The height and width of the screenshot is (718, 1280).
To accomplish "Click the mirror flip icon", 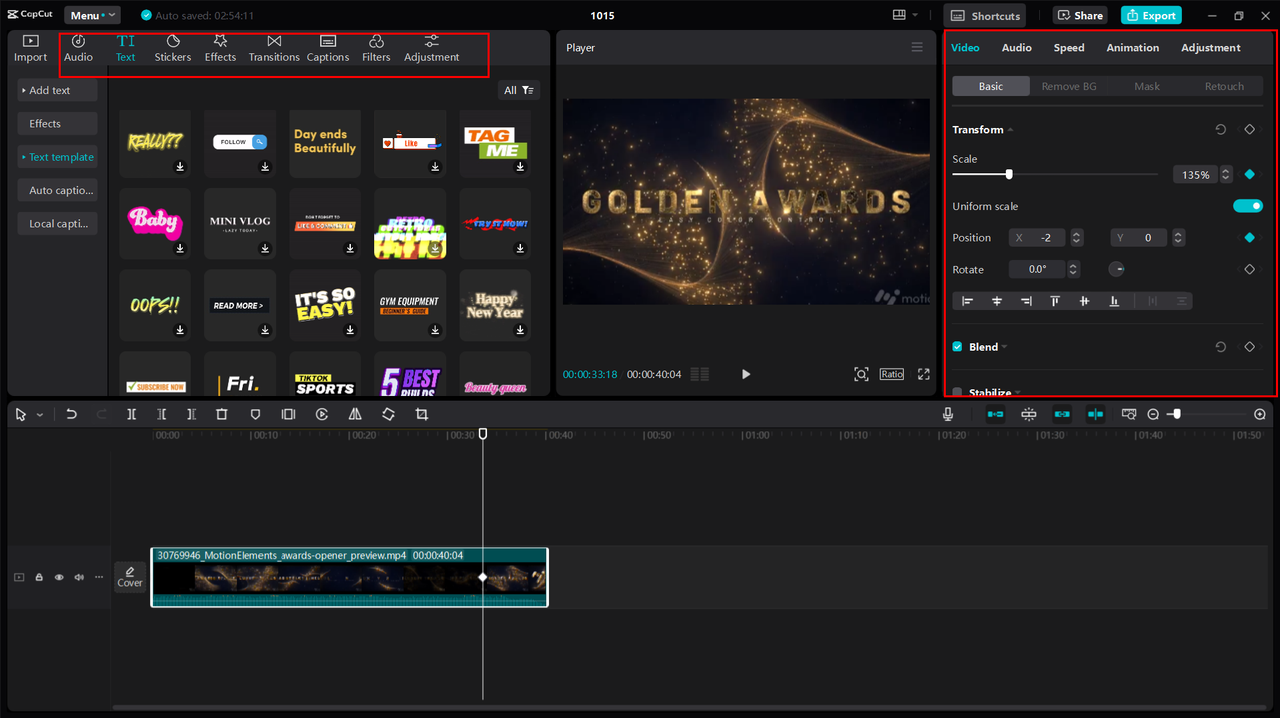I will click(x=355, y=414).
